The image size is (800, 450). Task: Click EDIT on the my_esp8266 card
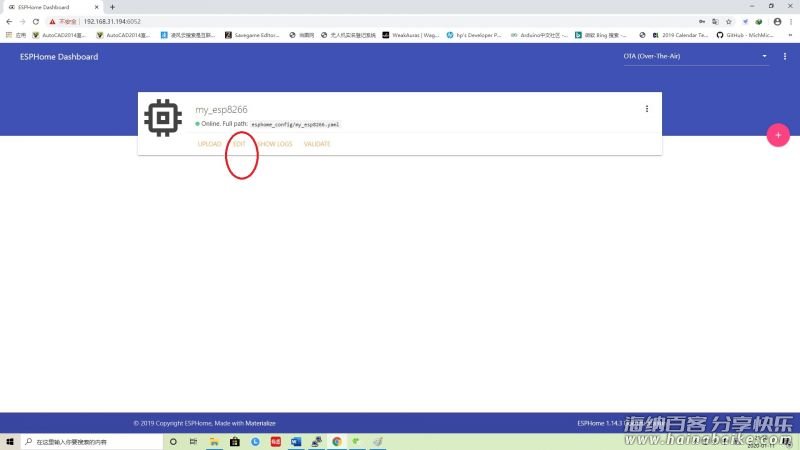[239, 144]
